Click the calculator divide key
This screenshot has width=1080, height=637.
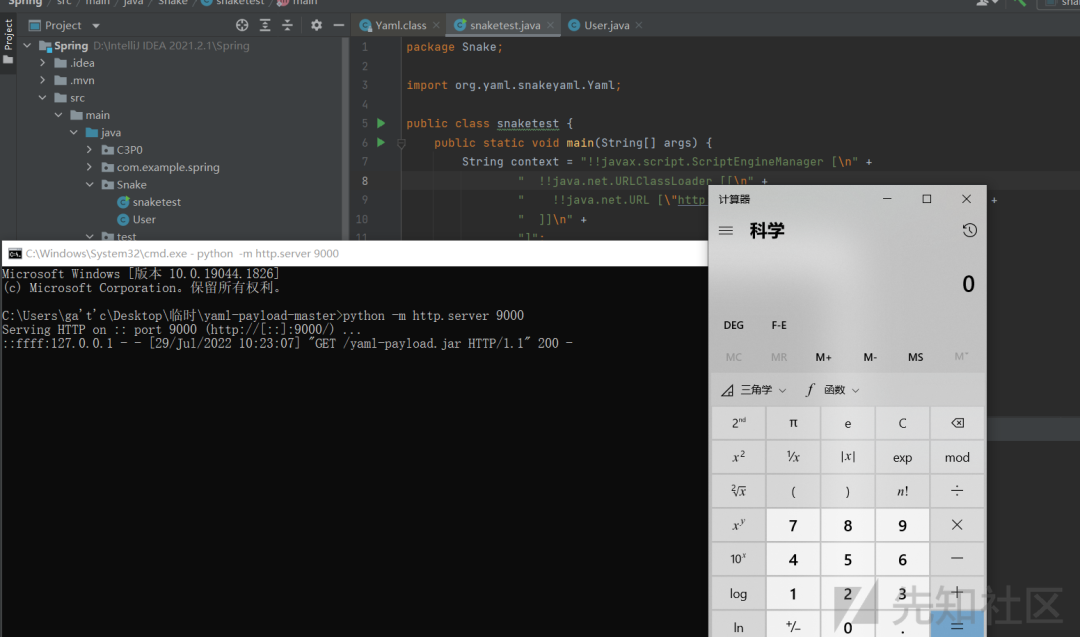957,491
